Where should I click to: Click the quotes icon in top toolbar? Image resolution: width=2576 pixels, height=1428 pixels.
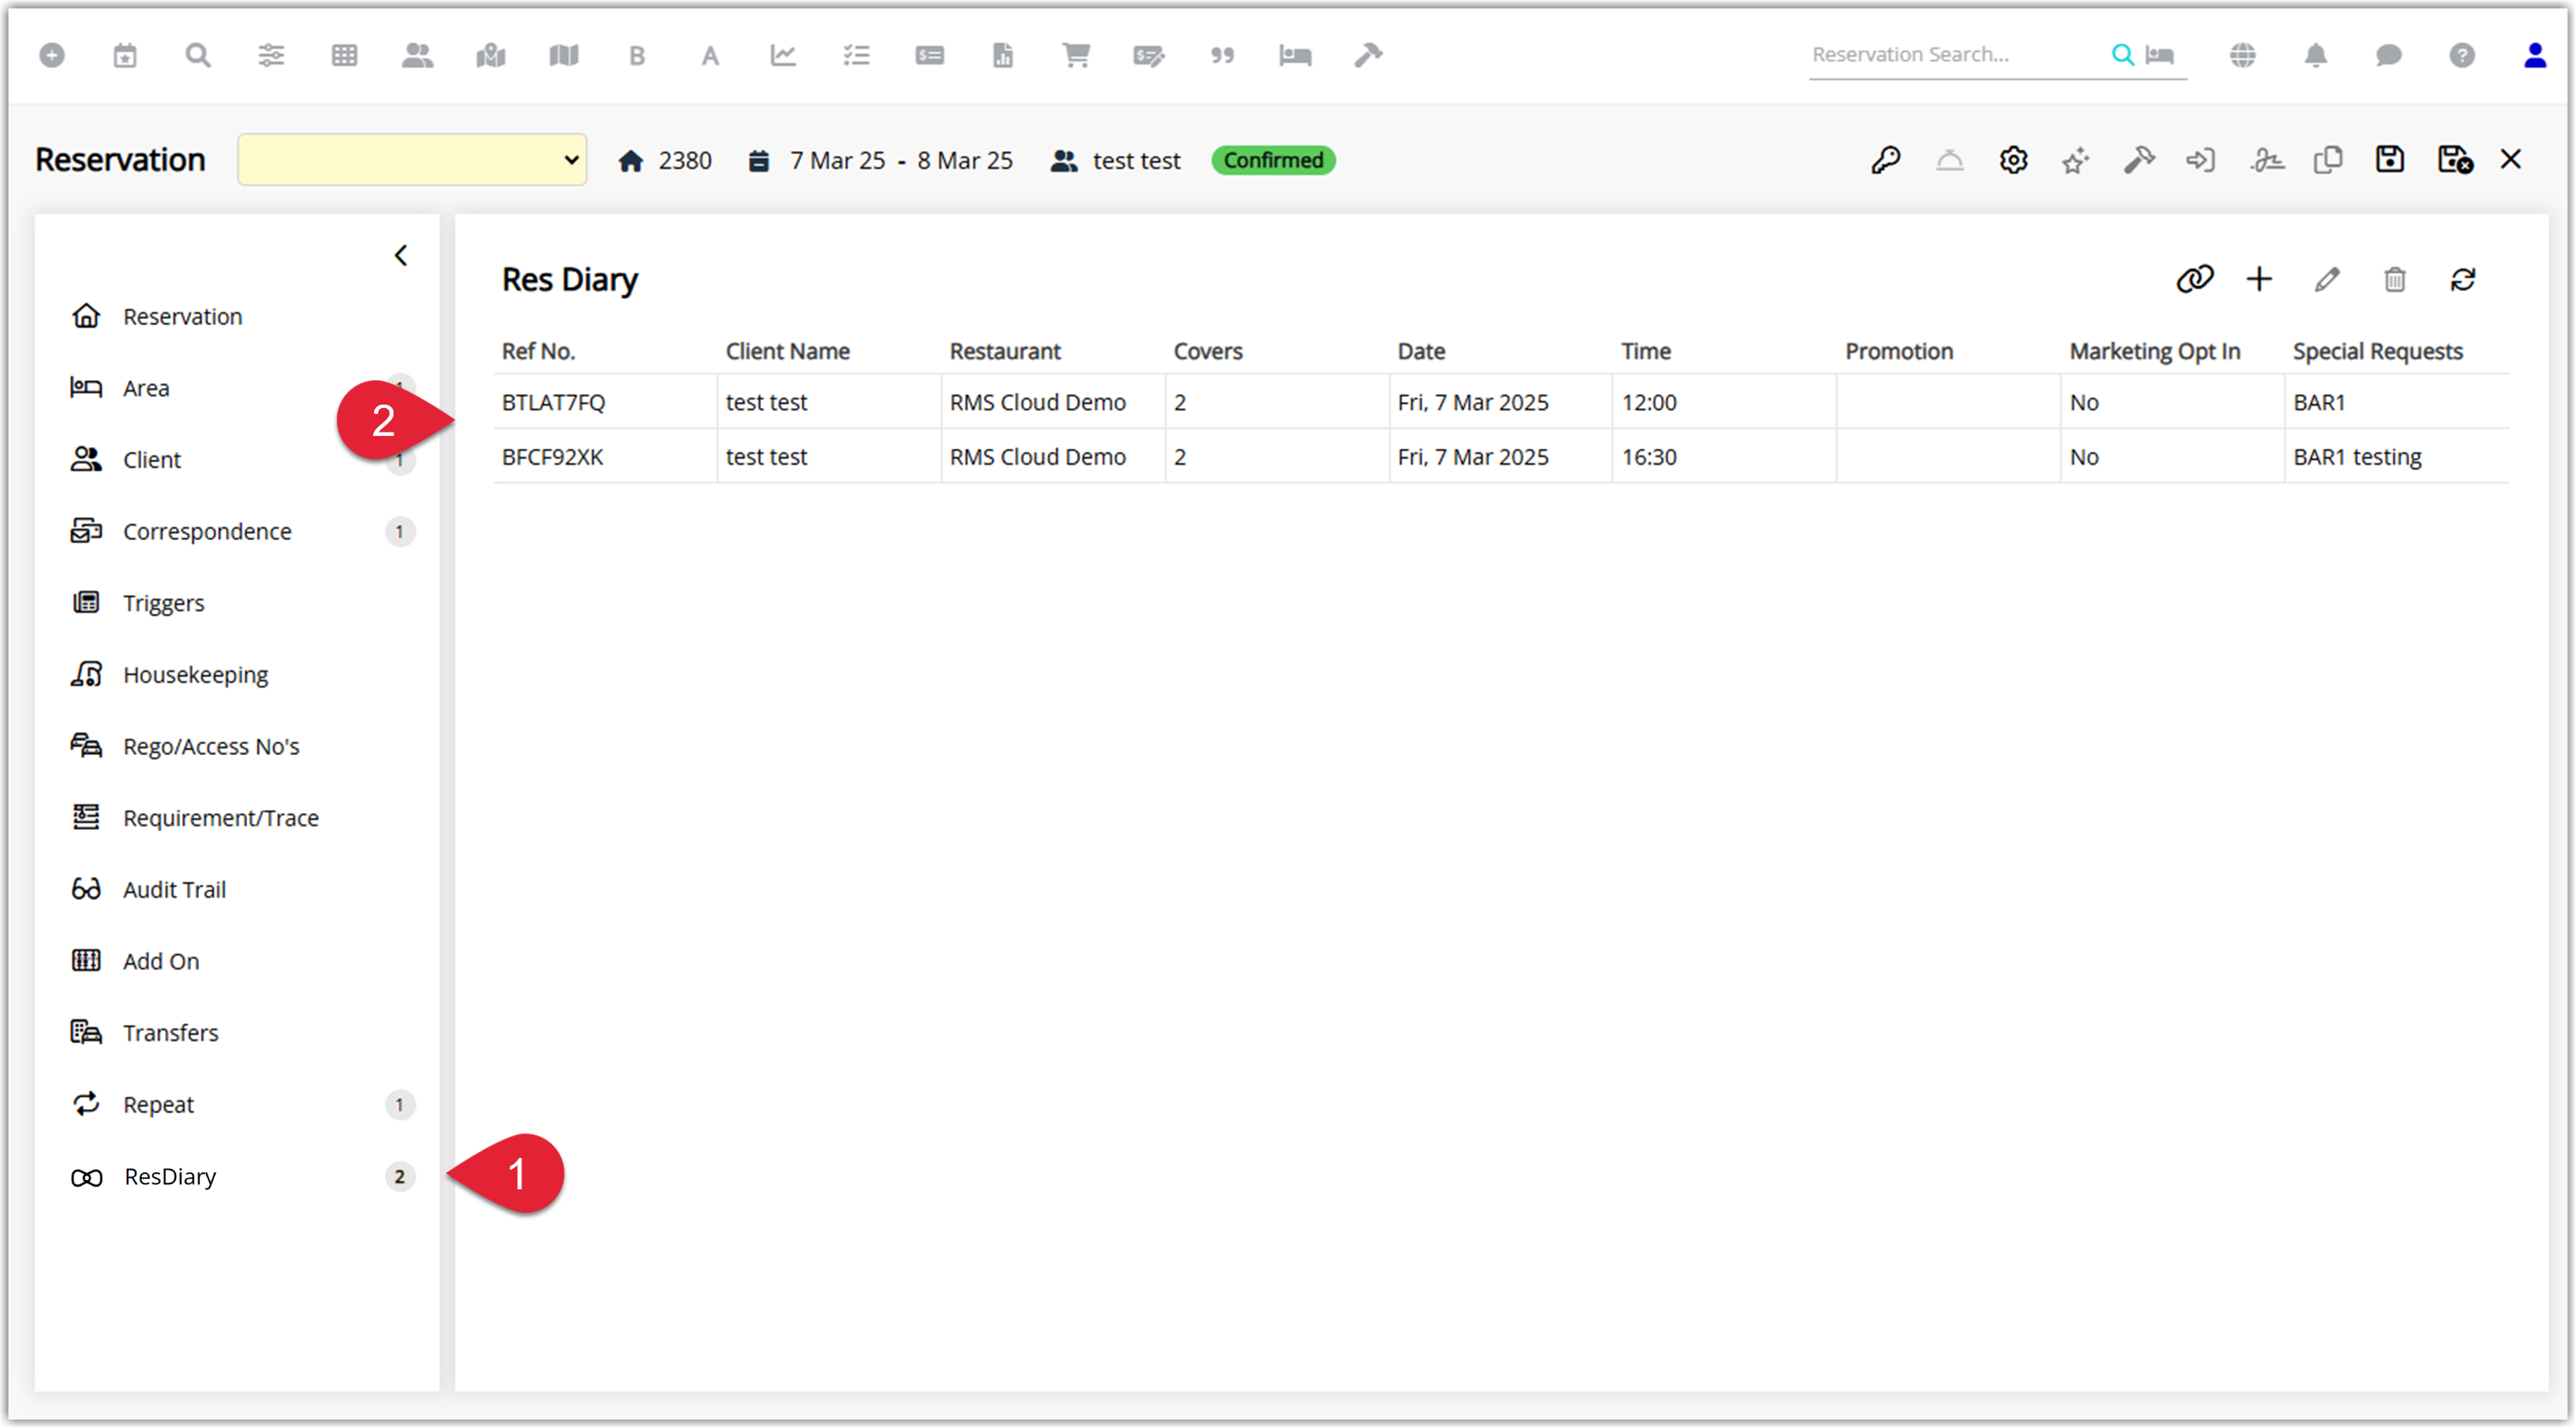tap(1222, 55)
